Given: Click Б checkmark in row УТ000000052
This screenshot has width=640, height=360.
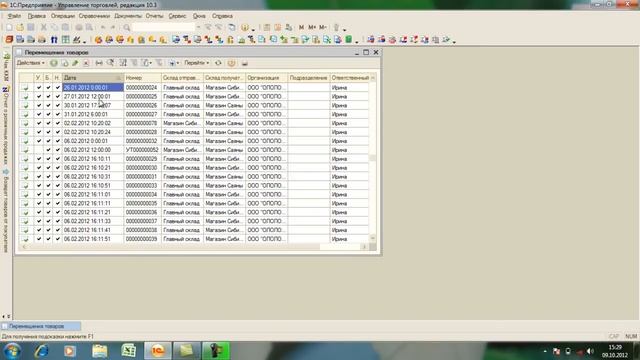Looking at the screenshot, I should (48, 150).
